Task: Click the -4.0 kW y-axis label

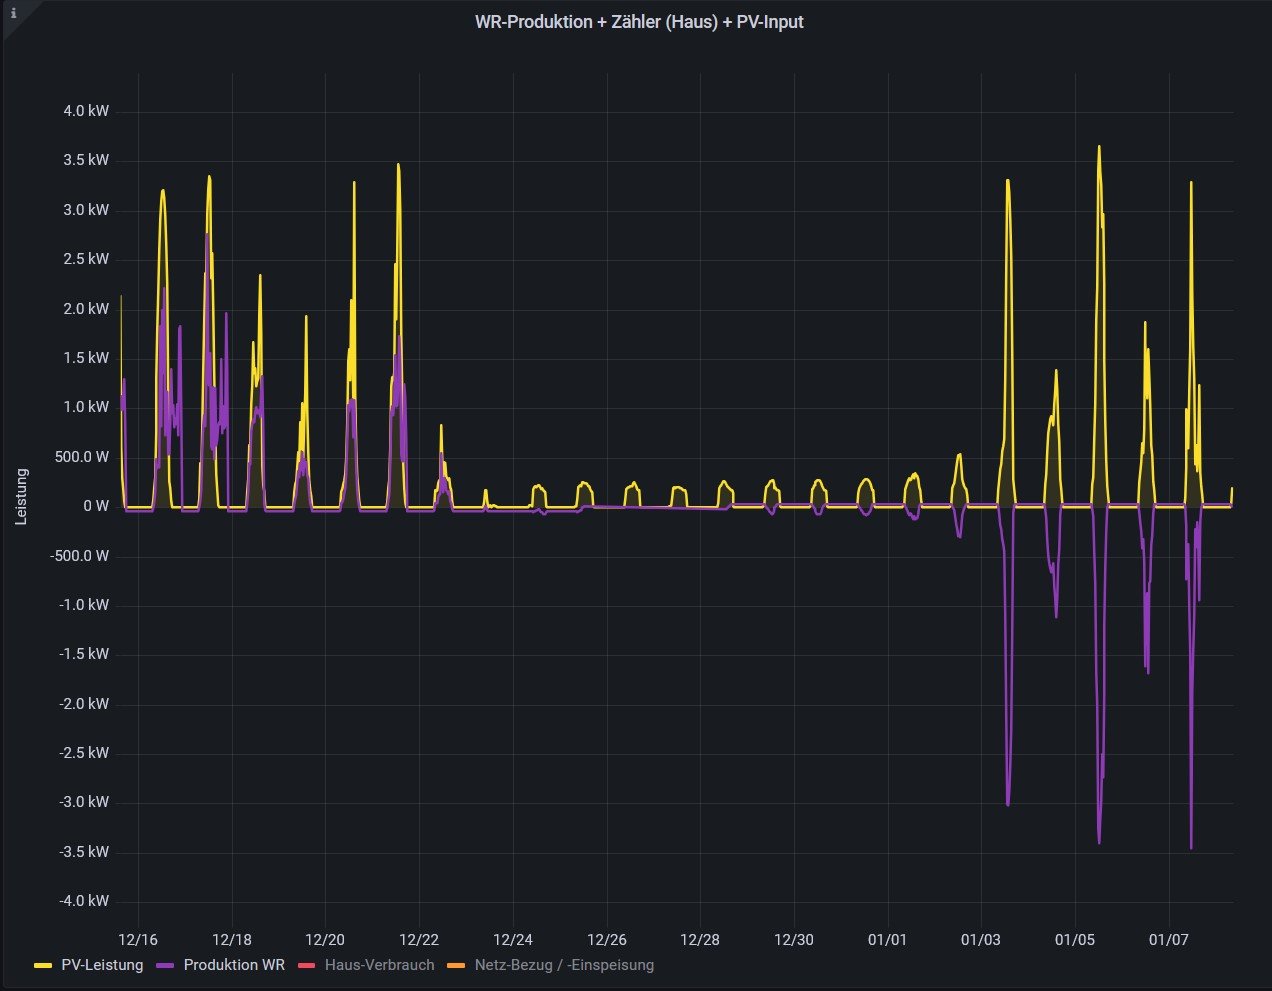Action: pos(84,901)
